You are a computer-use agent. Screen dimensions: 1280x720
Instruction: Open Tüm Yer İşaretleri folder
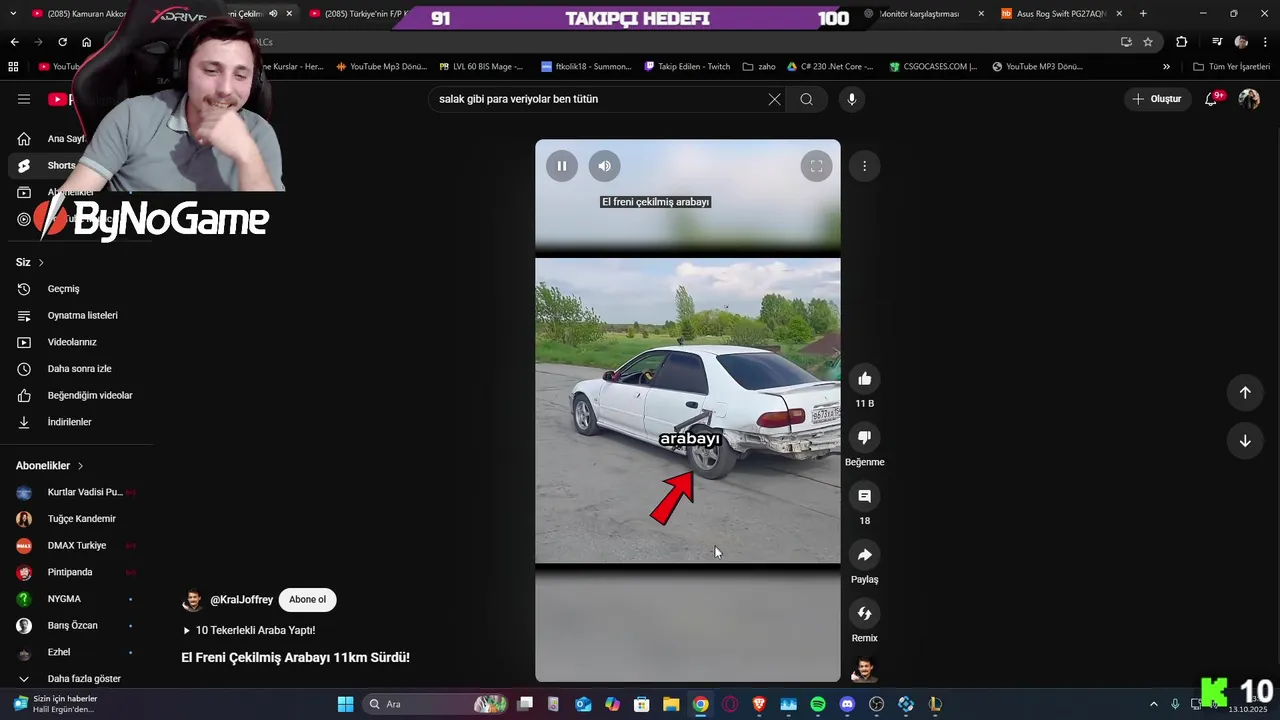1232,67
